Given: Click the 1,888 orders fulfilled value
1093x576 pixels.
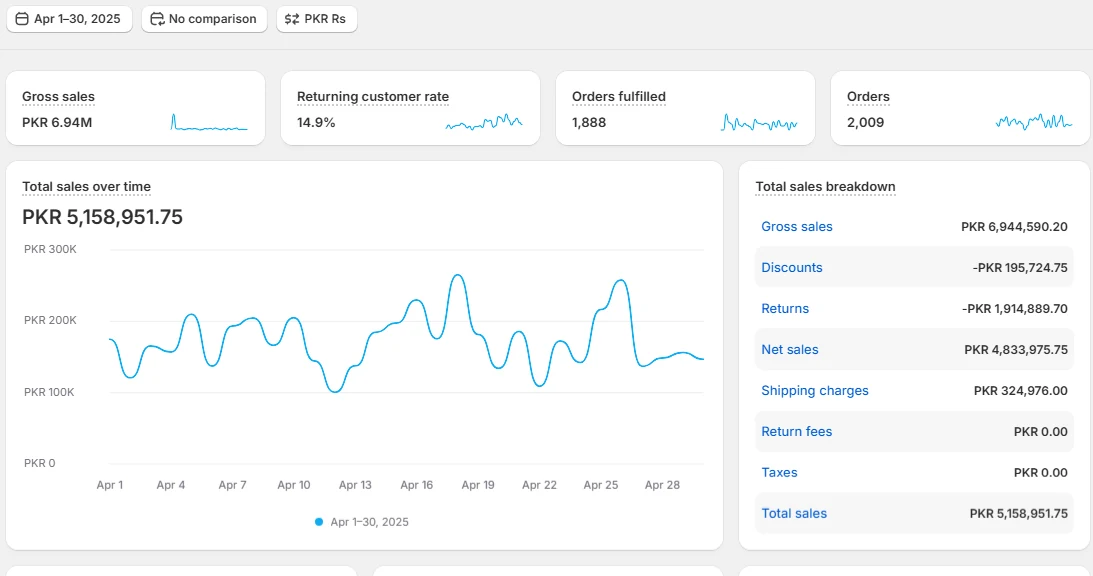Looking at the screenshot, I should [589, 123].
